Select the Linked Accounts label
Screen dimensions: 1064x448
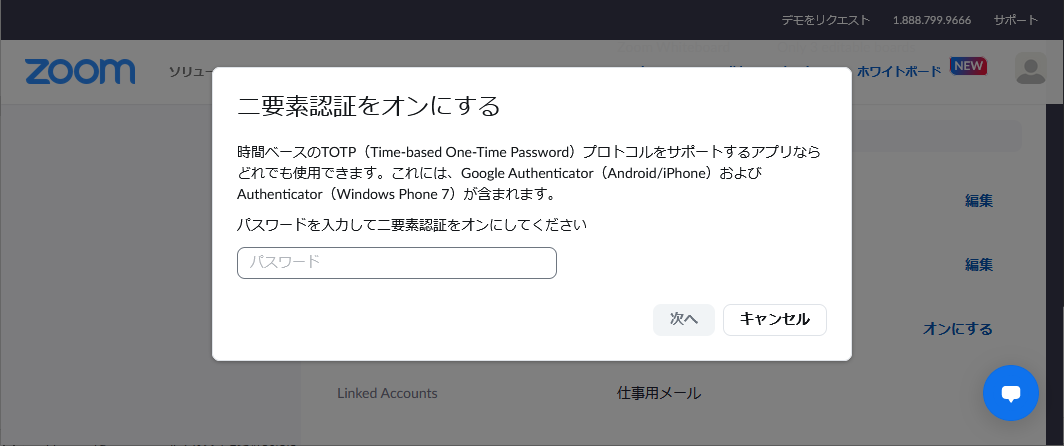[x=387, y=393]
